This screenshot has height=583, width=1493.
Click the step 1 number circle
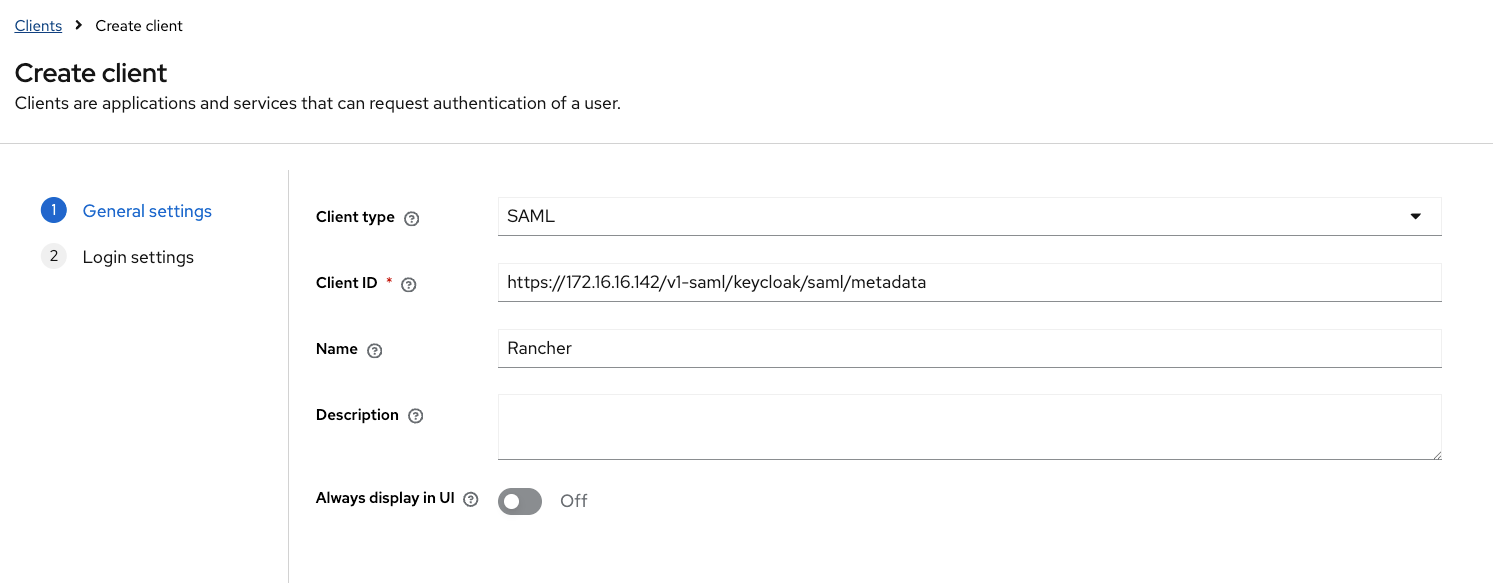[54, 211]
